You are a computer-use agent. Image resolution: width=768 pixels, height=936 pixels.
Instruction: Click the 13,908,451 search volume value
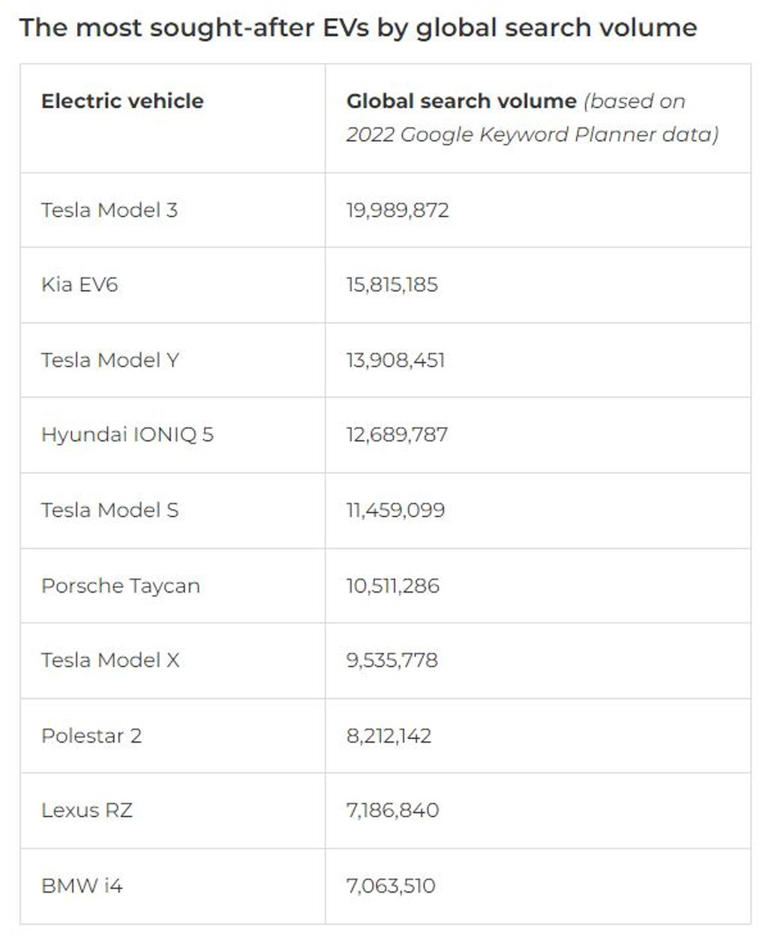coord(396,360)
